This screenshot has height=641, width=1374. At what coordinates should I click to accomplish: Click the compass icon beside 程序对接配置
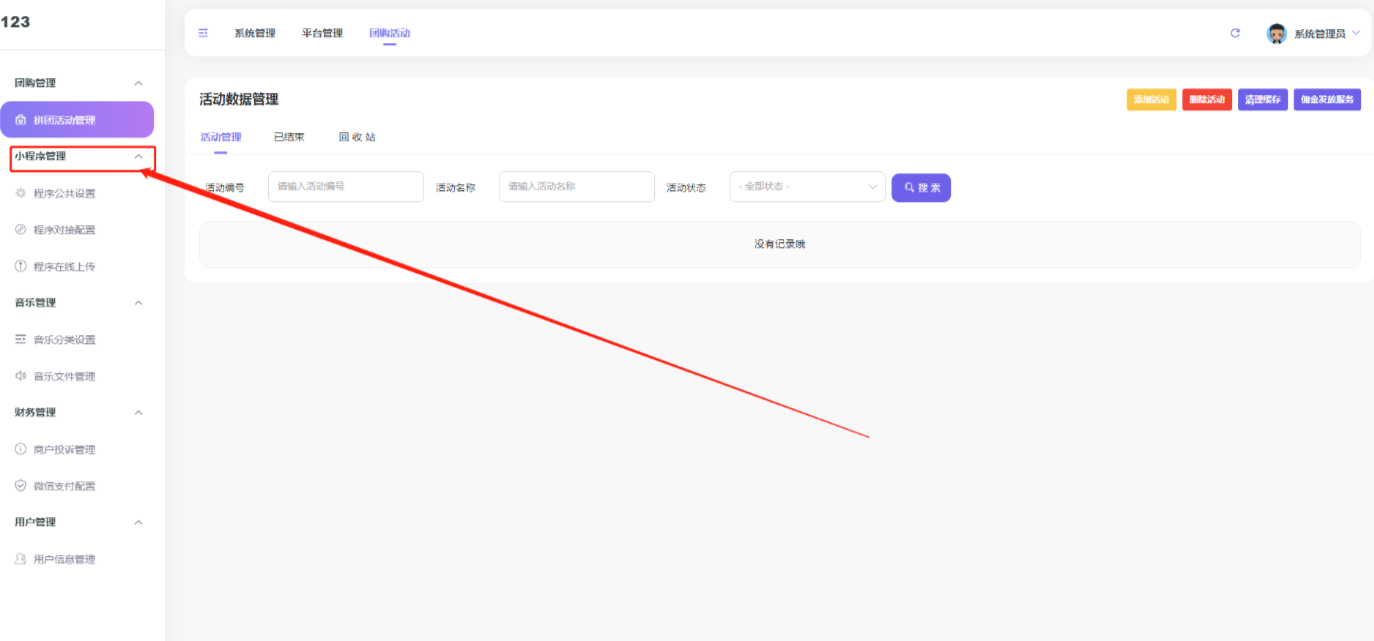coord(20,230)
